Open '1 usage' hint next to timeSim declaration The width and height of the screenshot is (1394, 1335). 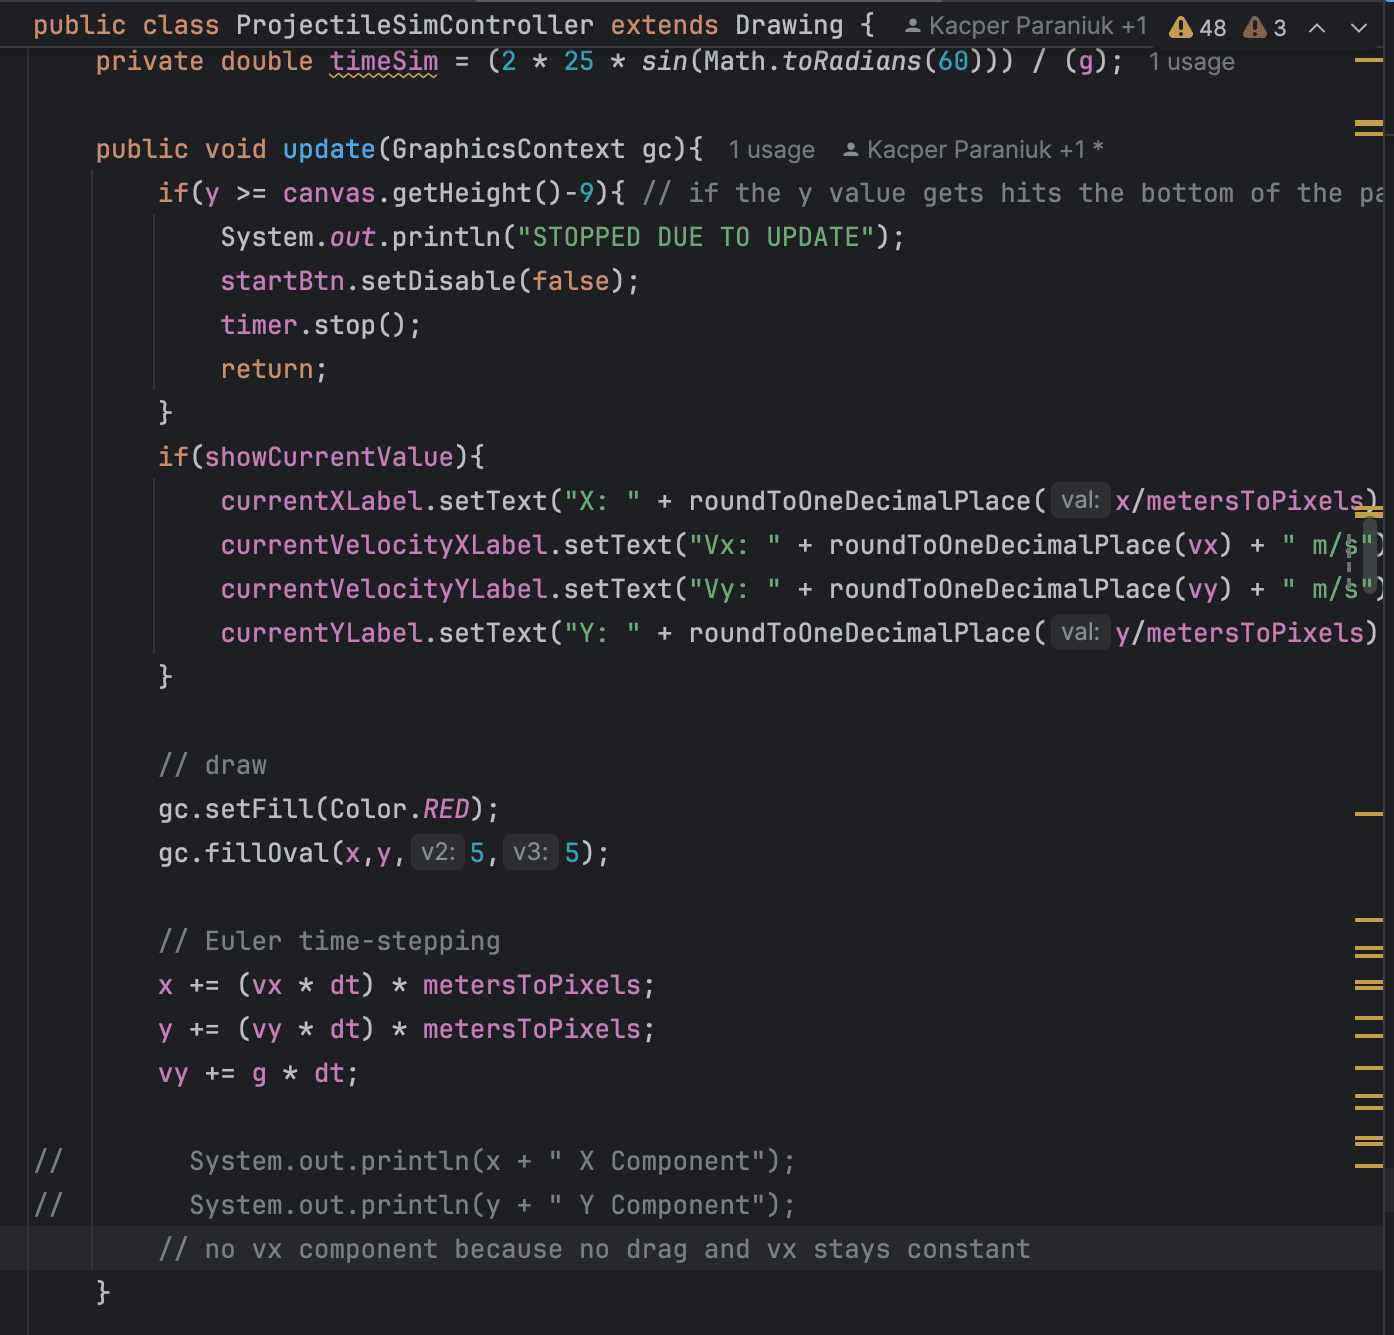(1191, 62)
